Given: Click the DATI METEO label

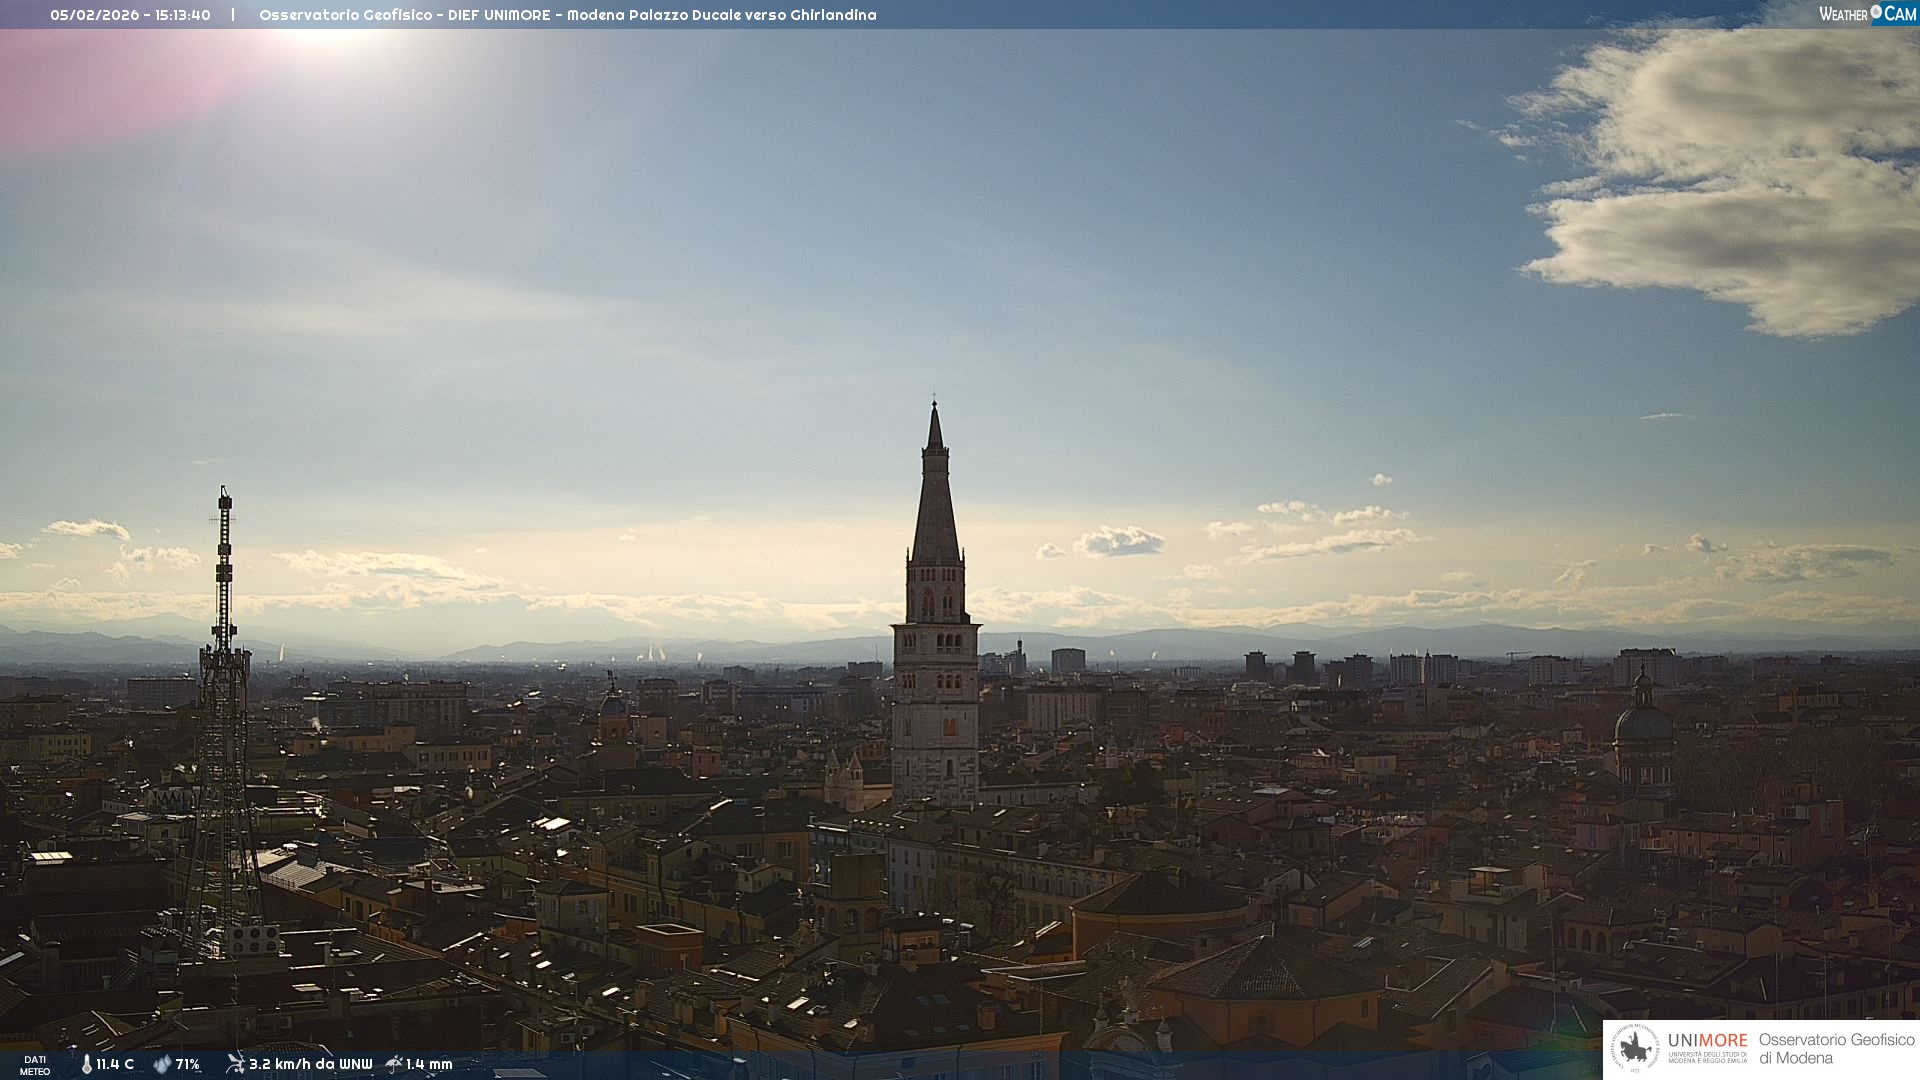Looking at the screenshot, I should [x=35, y=1065].
